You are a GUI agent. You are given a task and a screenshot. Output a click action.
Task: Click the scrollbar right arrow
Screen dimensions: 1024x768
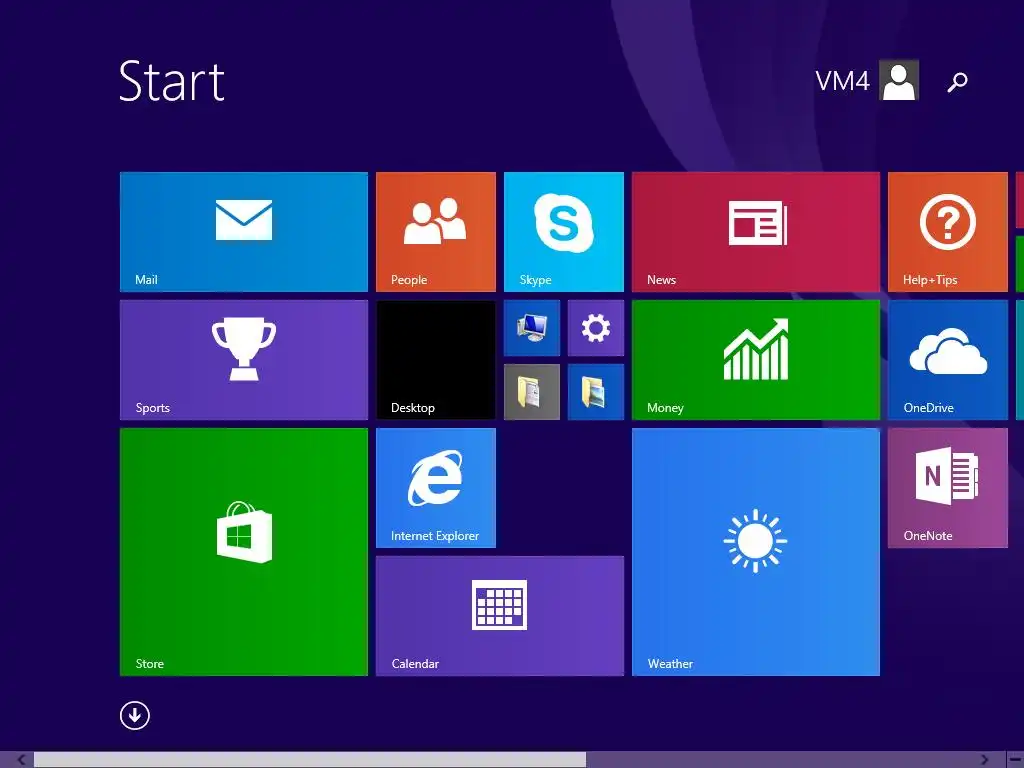pos(984,760)
